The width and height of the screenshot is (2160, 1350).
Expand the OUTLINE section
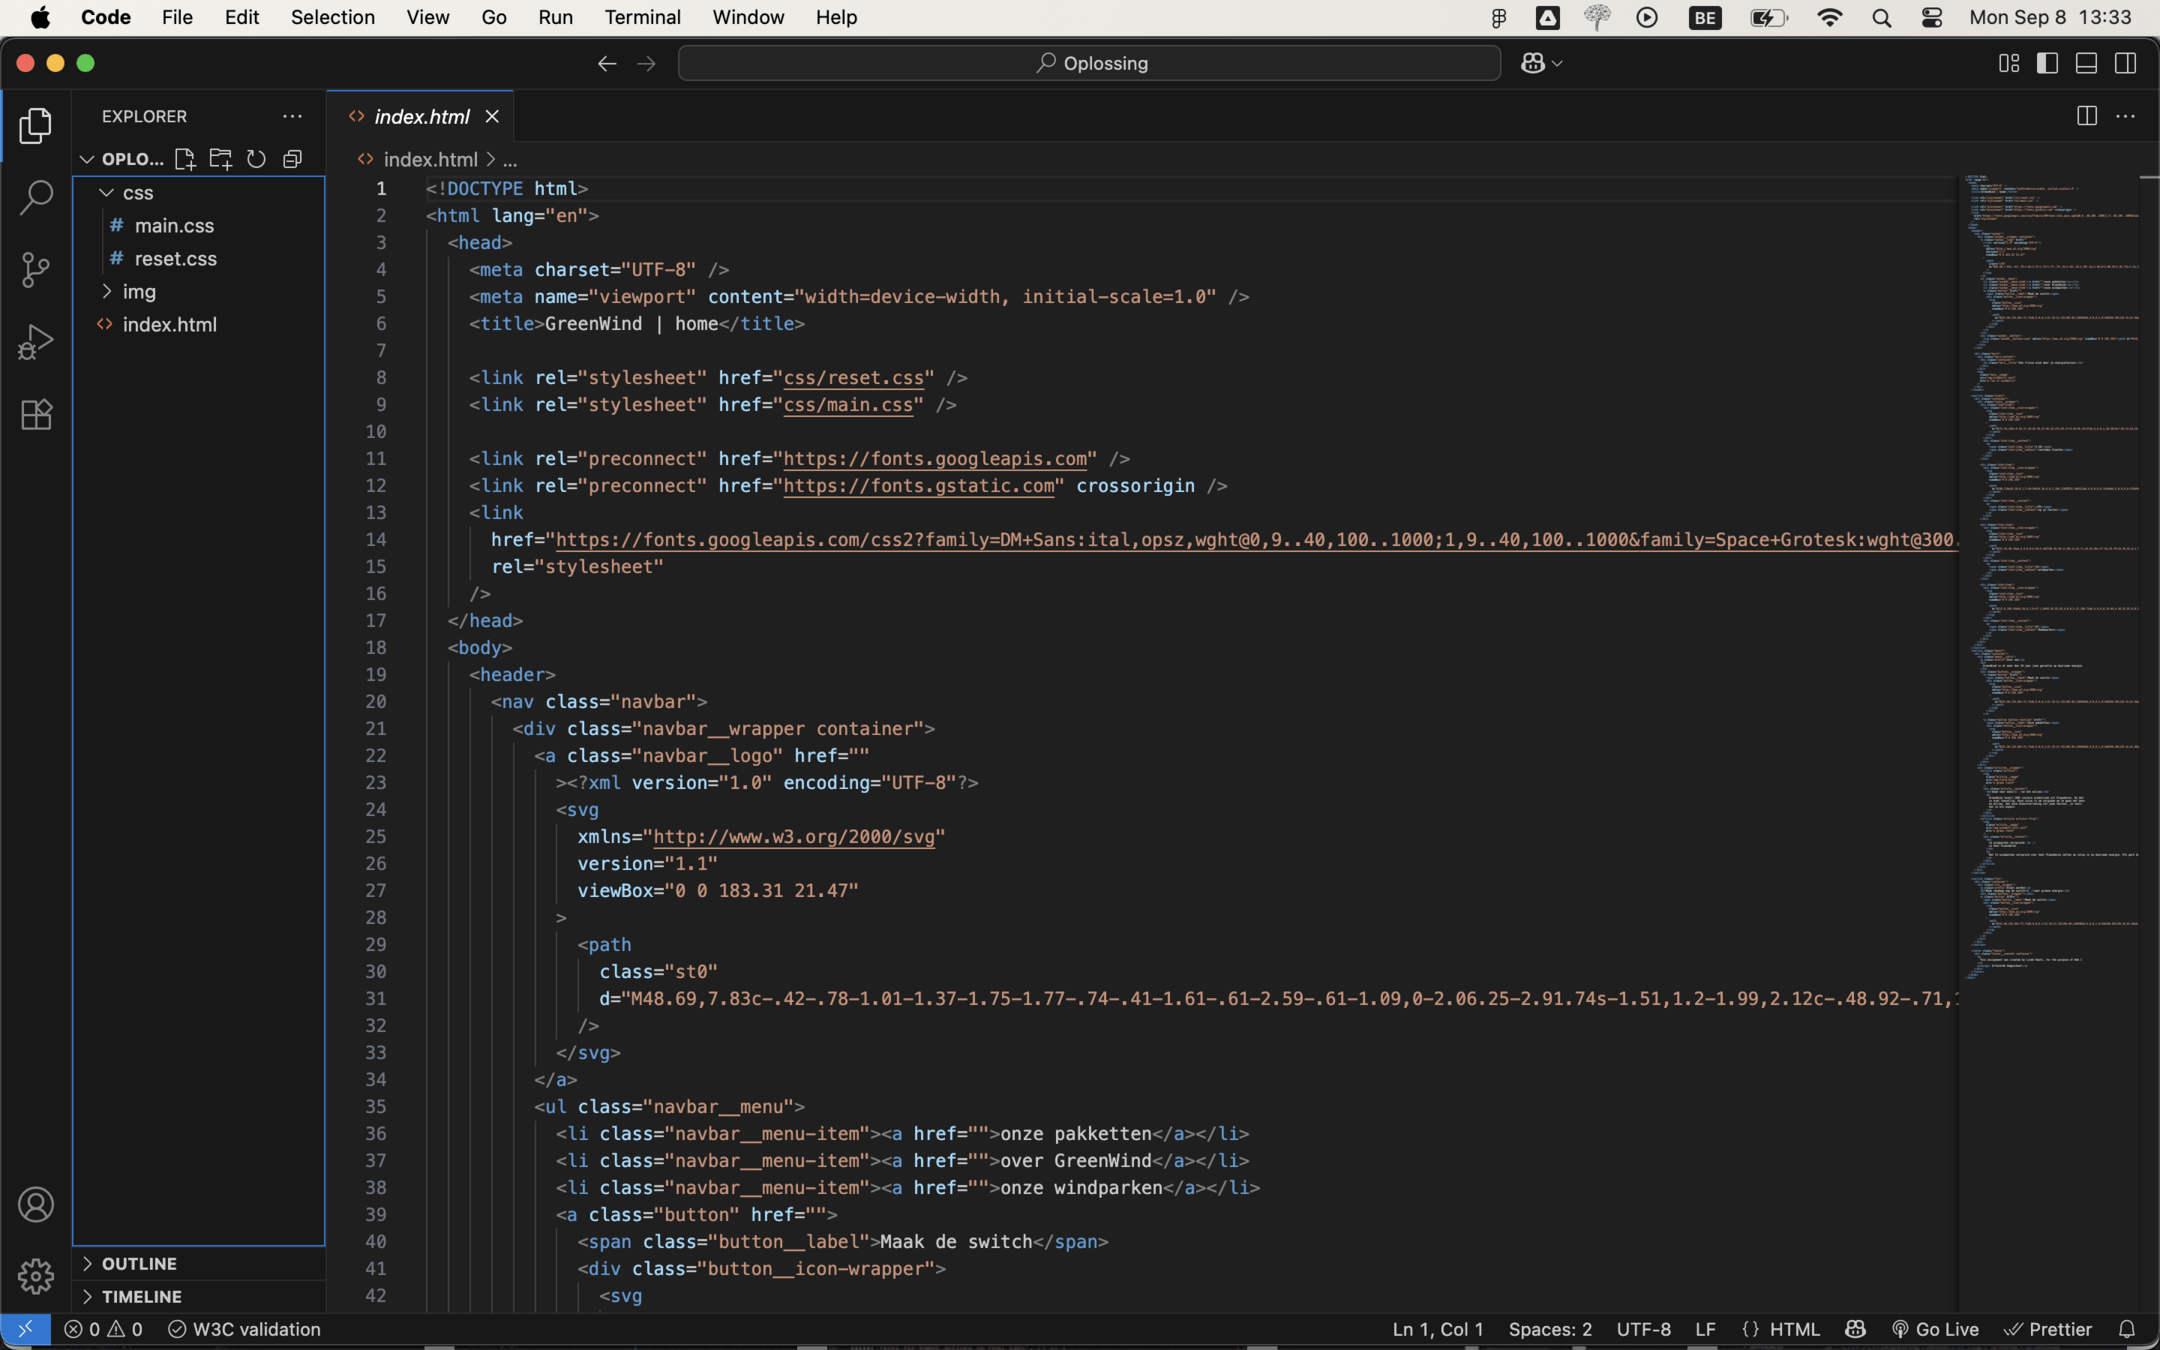coord(139,1264)
